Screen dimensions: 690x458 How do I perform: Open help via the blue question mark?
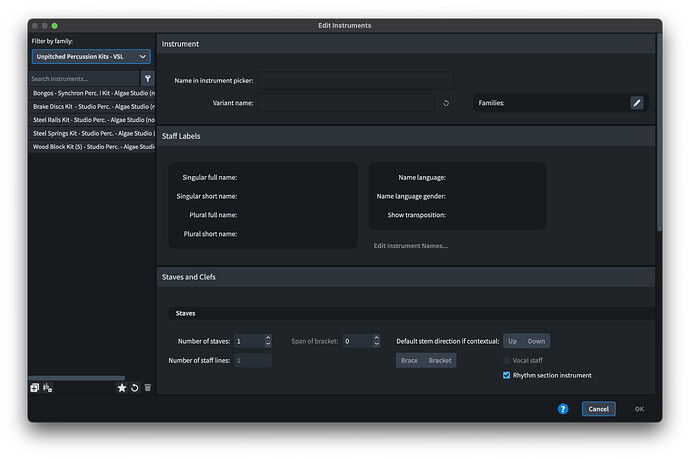(x=563, y=409)
